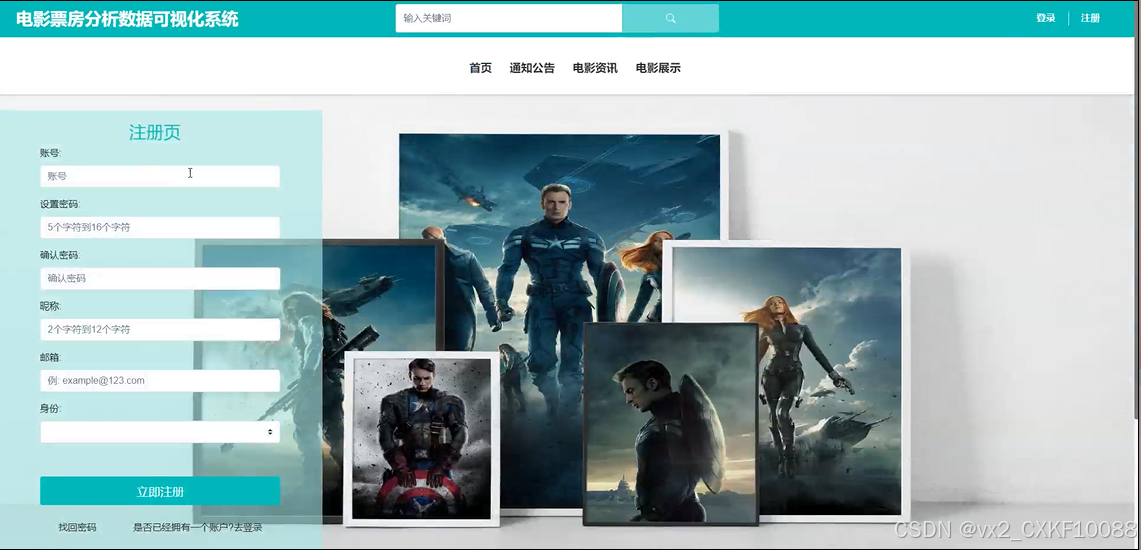Open the 注册 link in header
Viewport: 1141px width, 550px height.
click(1090, 18)
